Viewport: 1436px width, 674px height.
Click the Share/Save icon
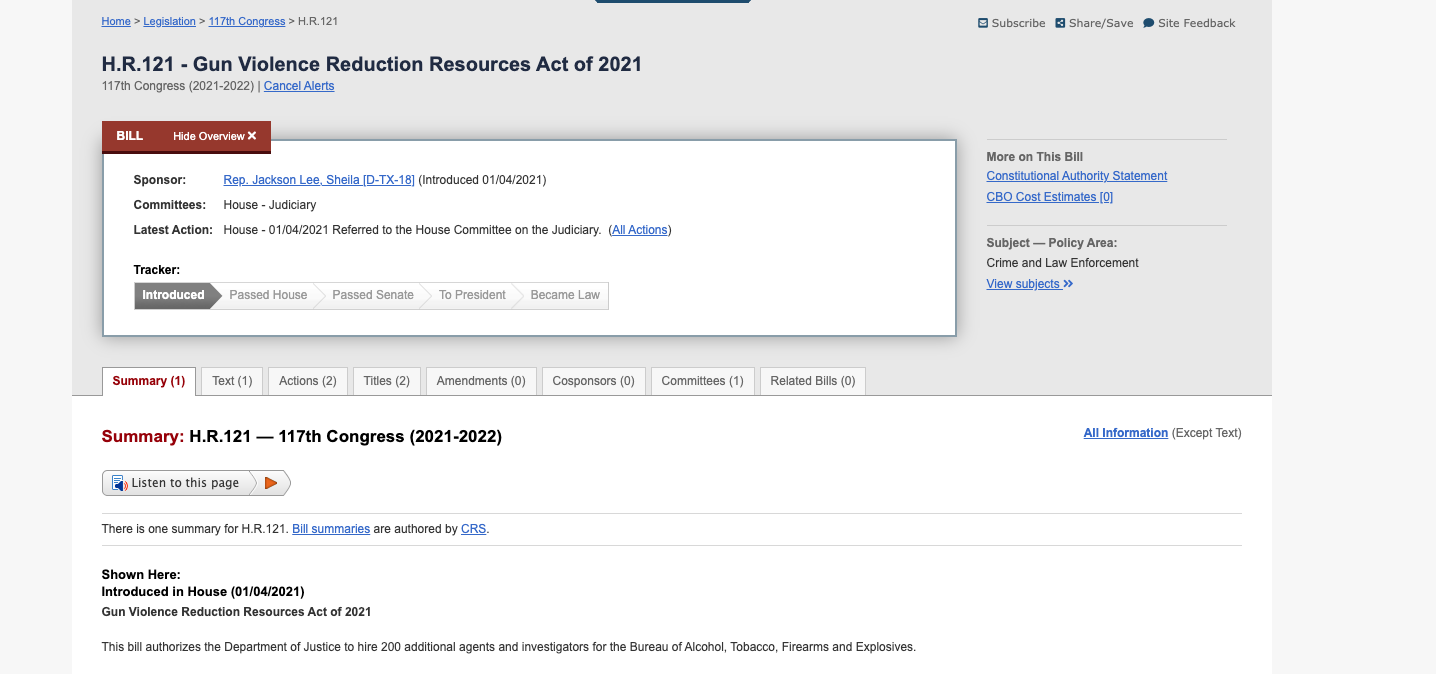1060,23
